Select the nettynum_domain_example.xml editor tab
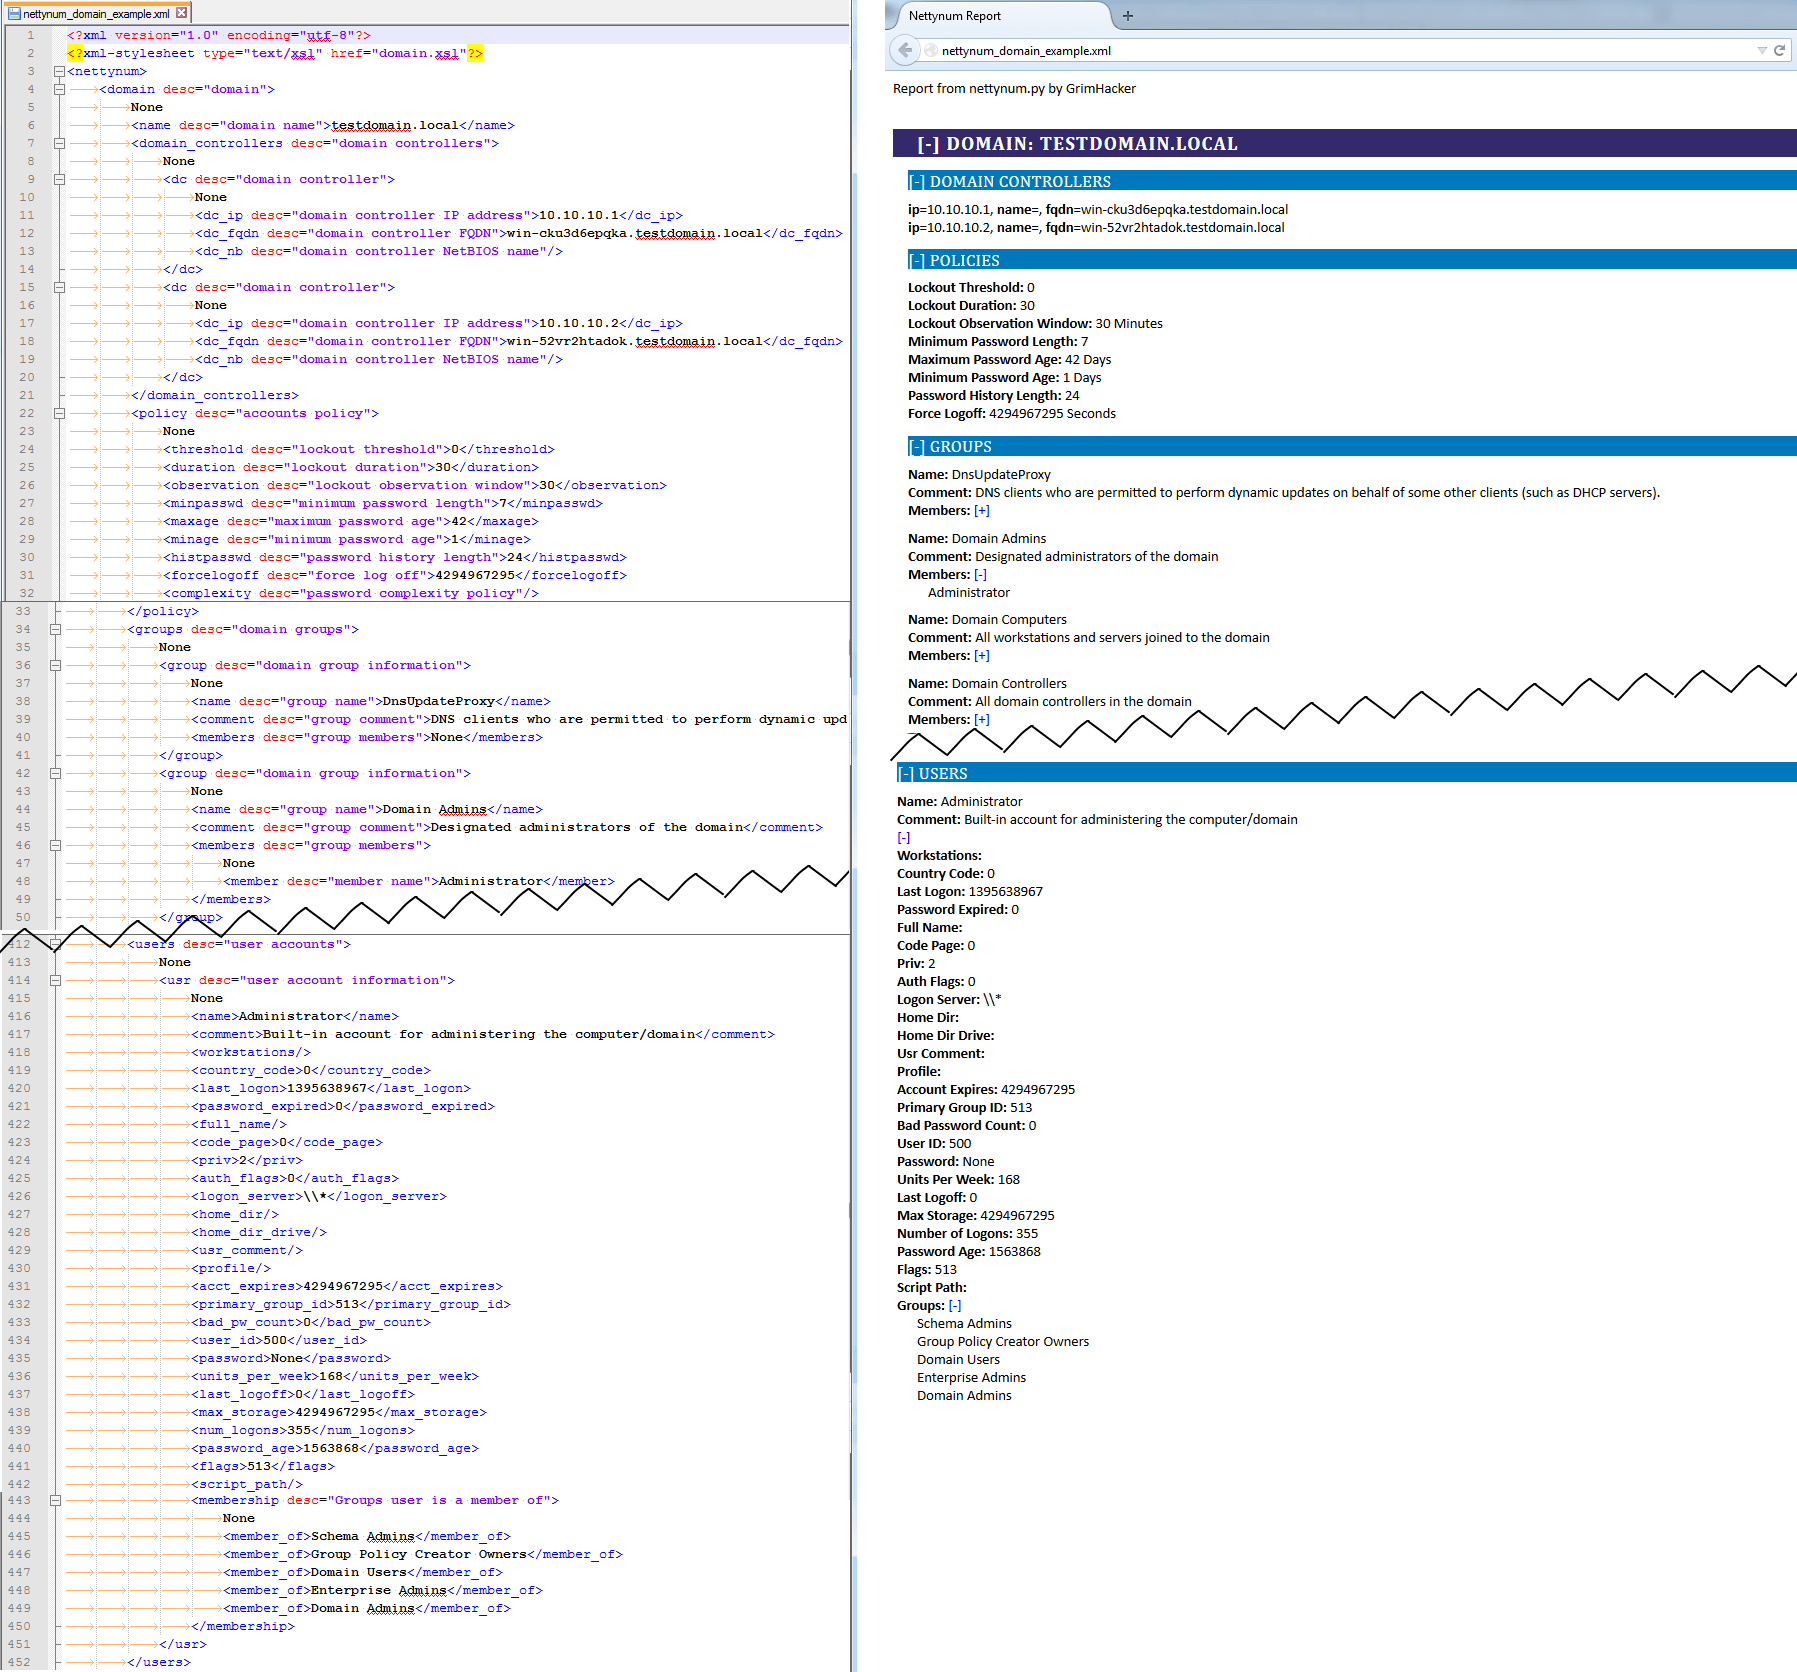1797x1672 pixels. (x=96, y=13)
